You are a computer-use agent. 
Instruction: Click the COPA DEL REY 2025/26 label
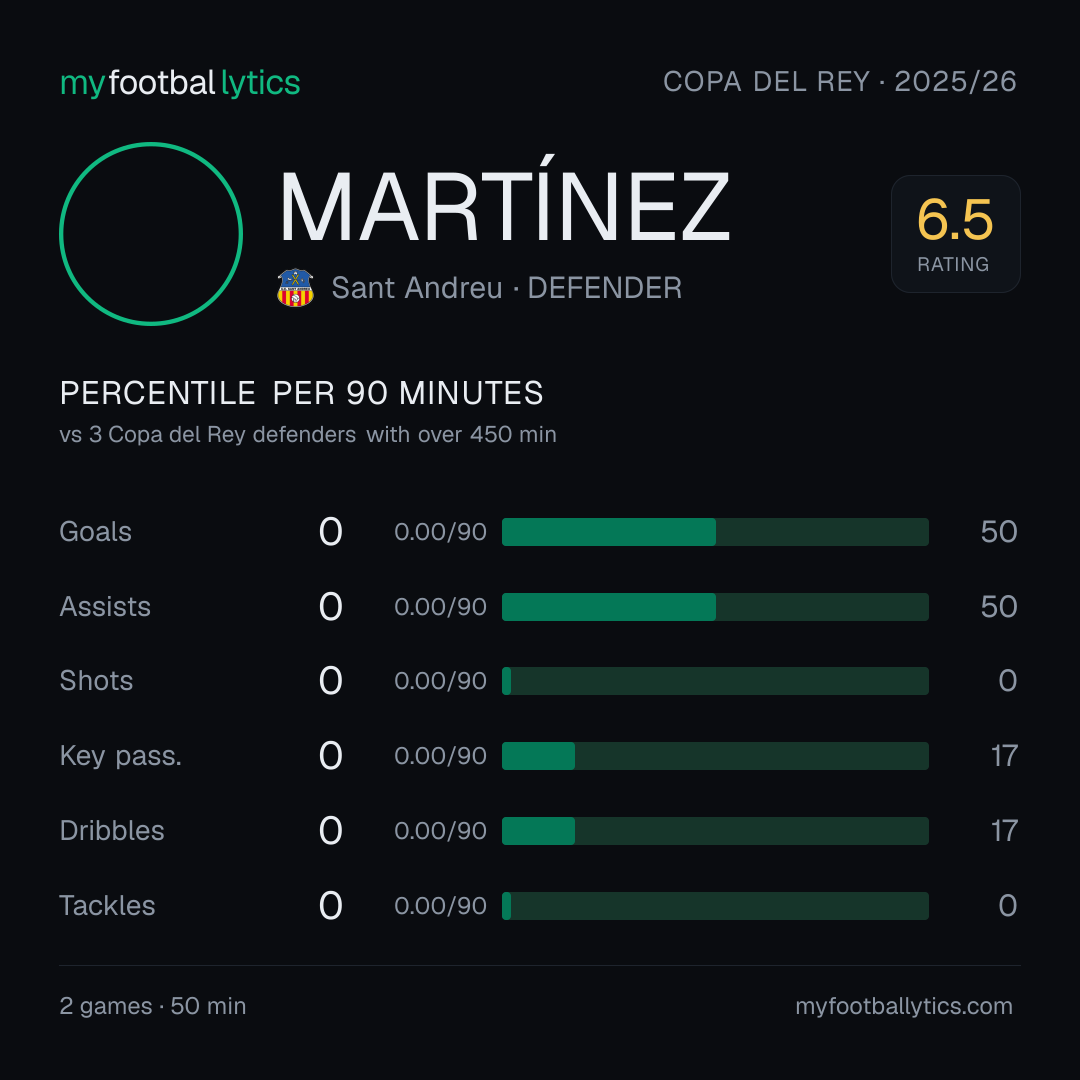pos(840,82)
